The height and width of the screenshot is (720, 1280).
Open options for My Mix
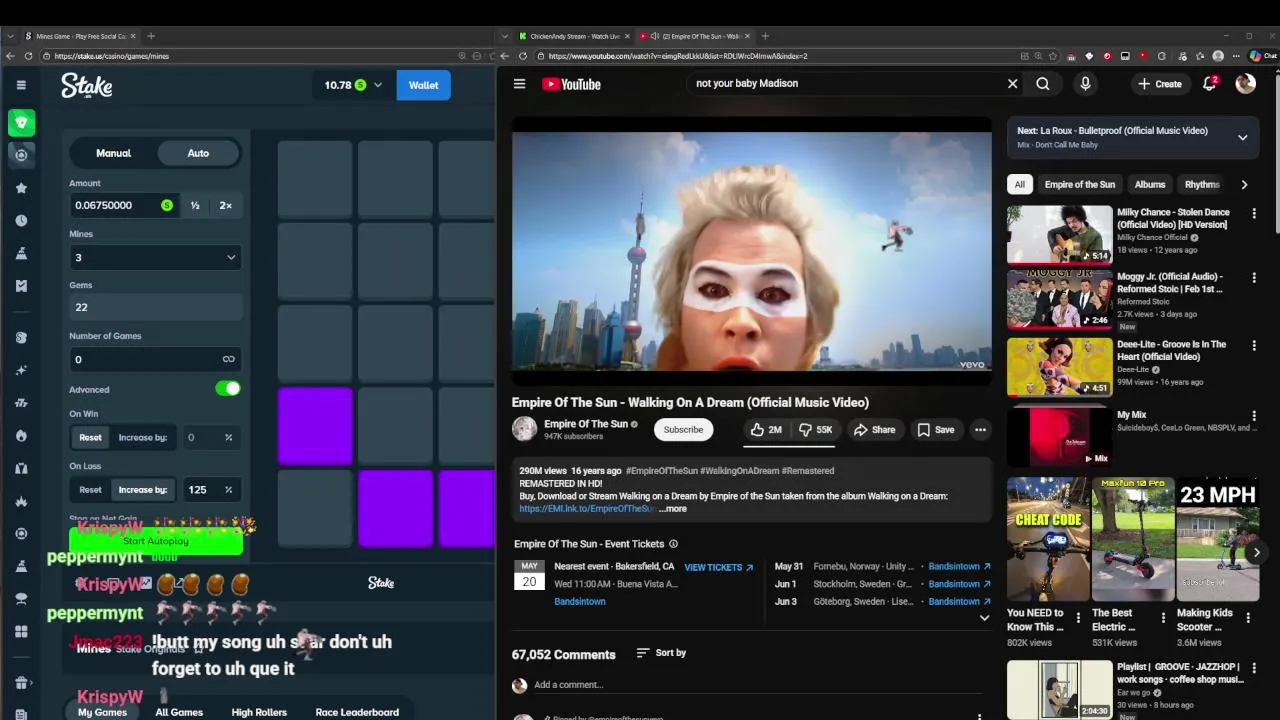[x=1253, y=415]
